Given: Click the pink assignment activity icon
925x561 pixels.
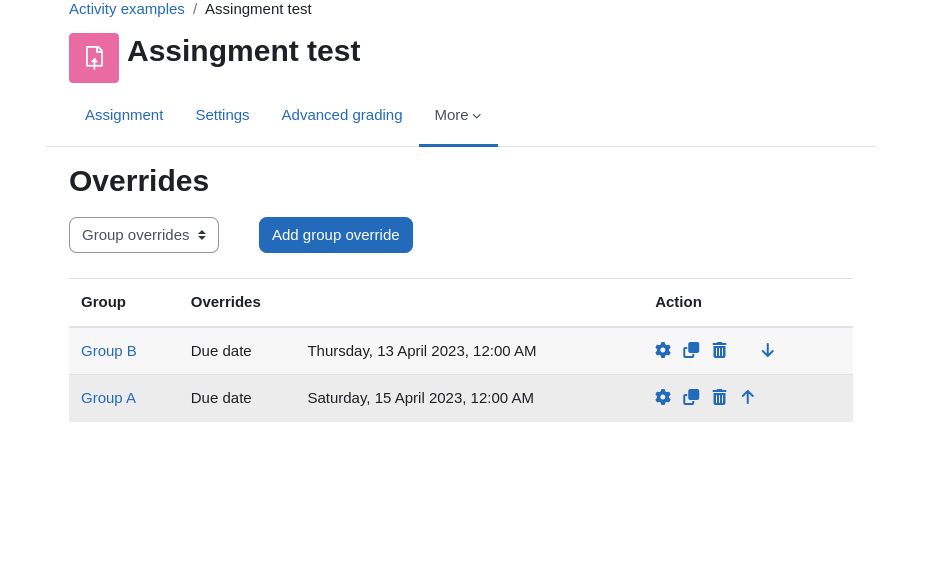Looking at the screenshot, I should (x=94, y=58).
